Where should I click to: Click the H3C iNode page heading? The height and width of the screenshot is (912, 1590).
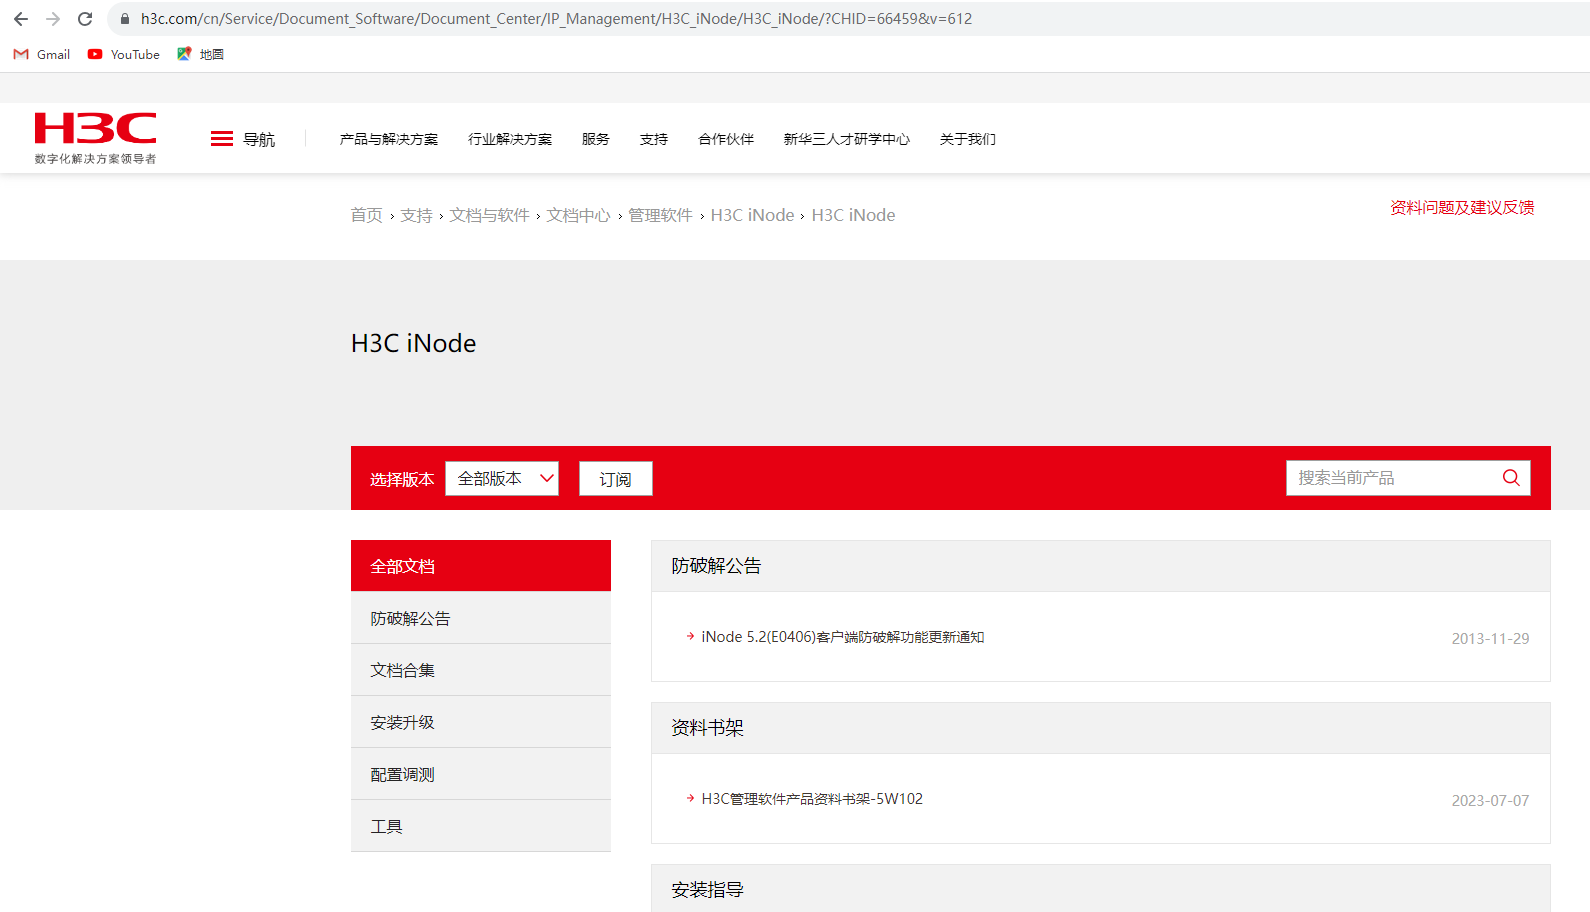pos(414,343)
